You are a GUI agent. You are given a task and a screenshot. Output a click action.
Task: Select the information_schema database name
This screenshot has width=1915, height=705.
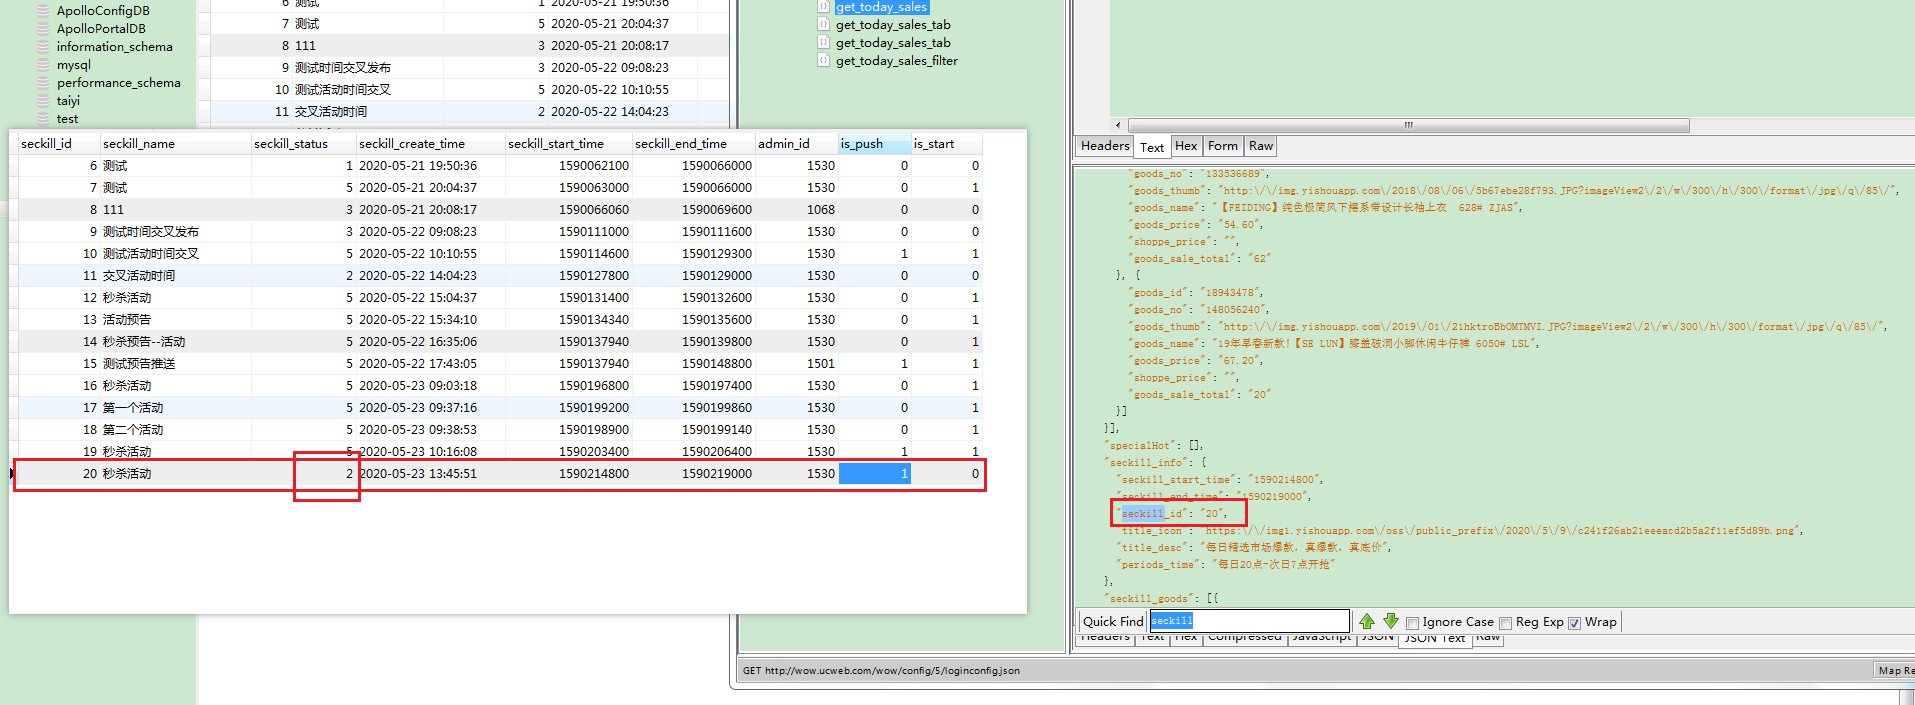pyautogui.click(x=114, y=47)
